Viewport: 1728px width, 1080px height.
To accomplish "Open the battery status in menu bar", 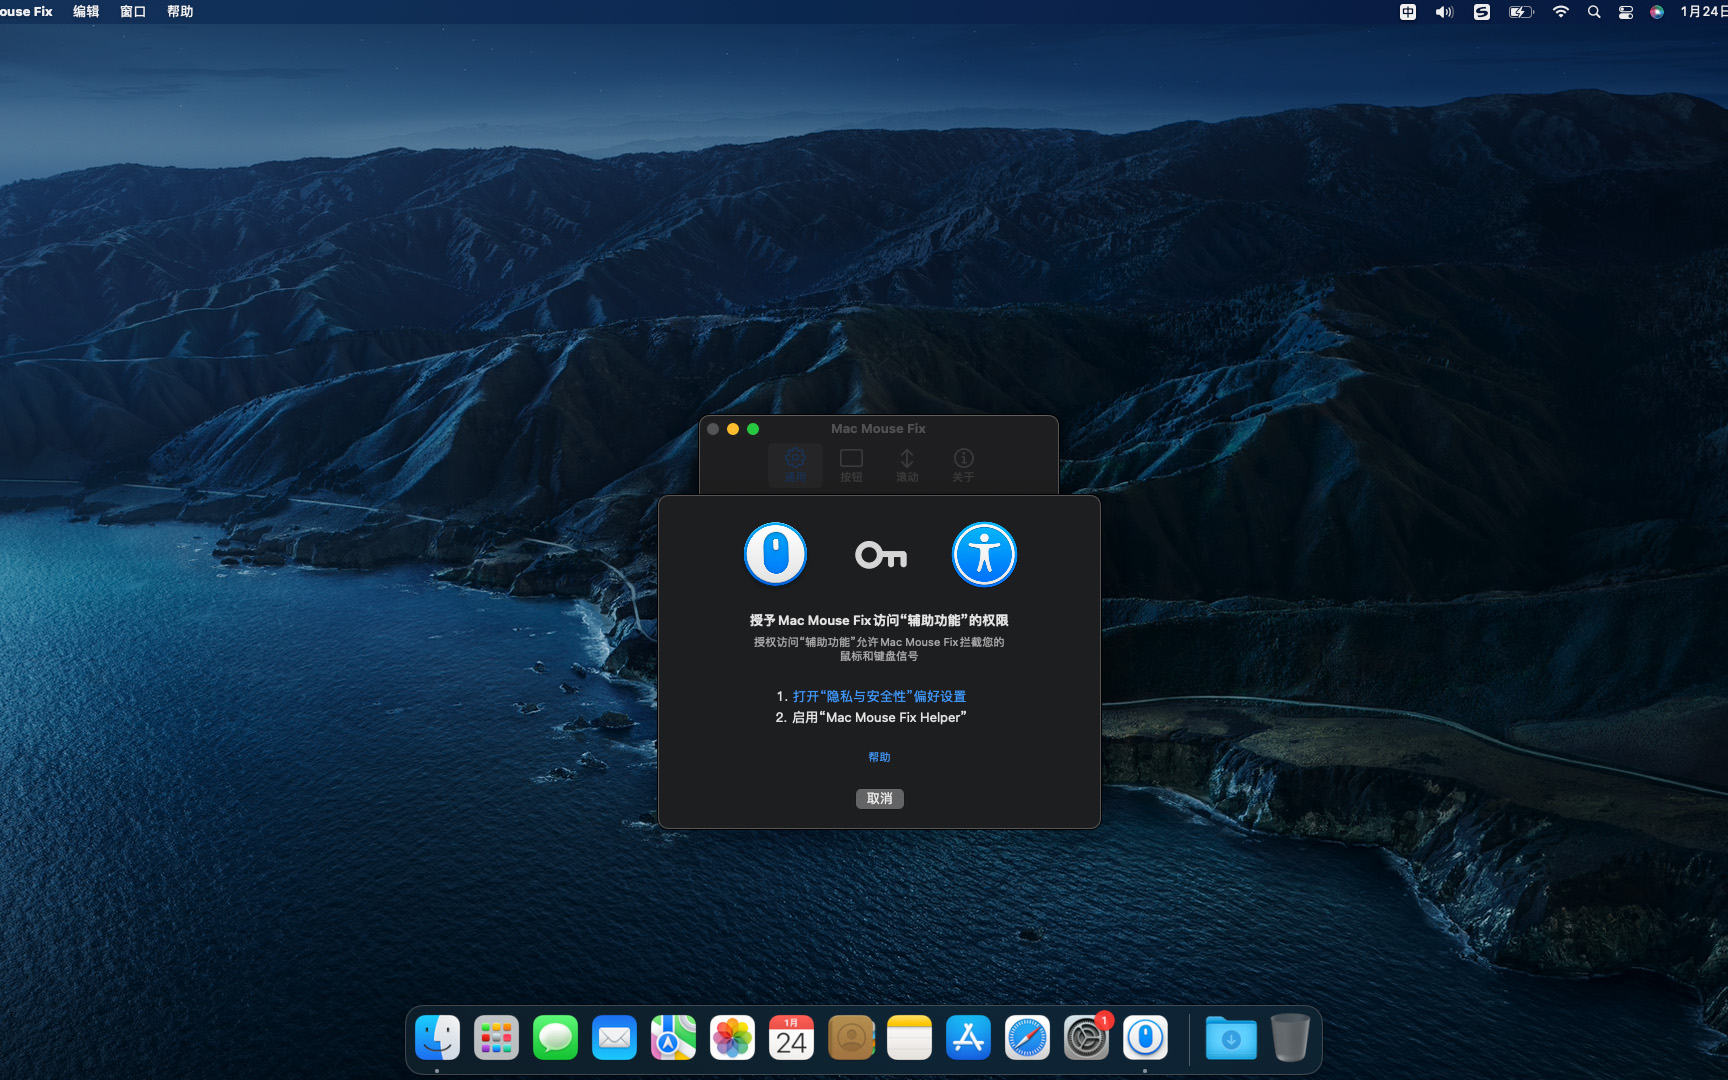I will 1521,12.
